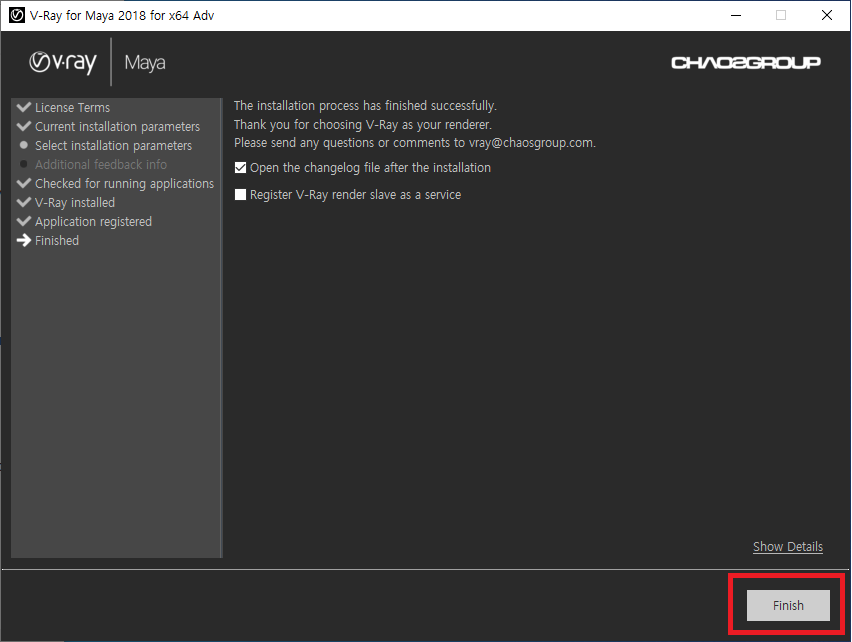
Task: Click the V-Ray logo in header
Action: (x=63, y=62)
